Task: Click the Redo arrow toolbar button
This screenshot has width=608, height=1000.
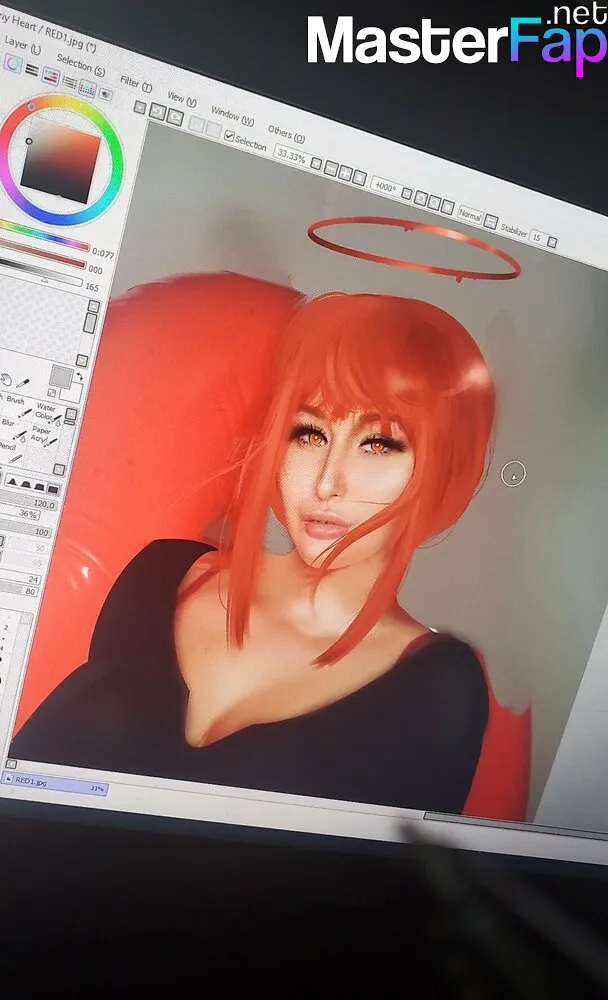Action: [x=174, y=117]
